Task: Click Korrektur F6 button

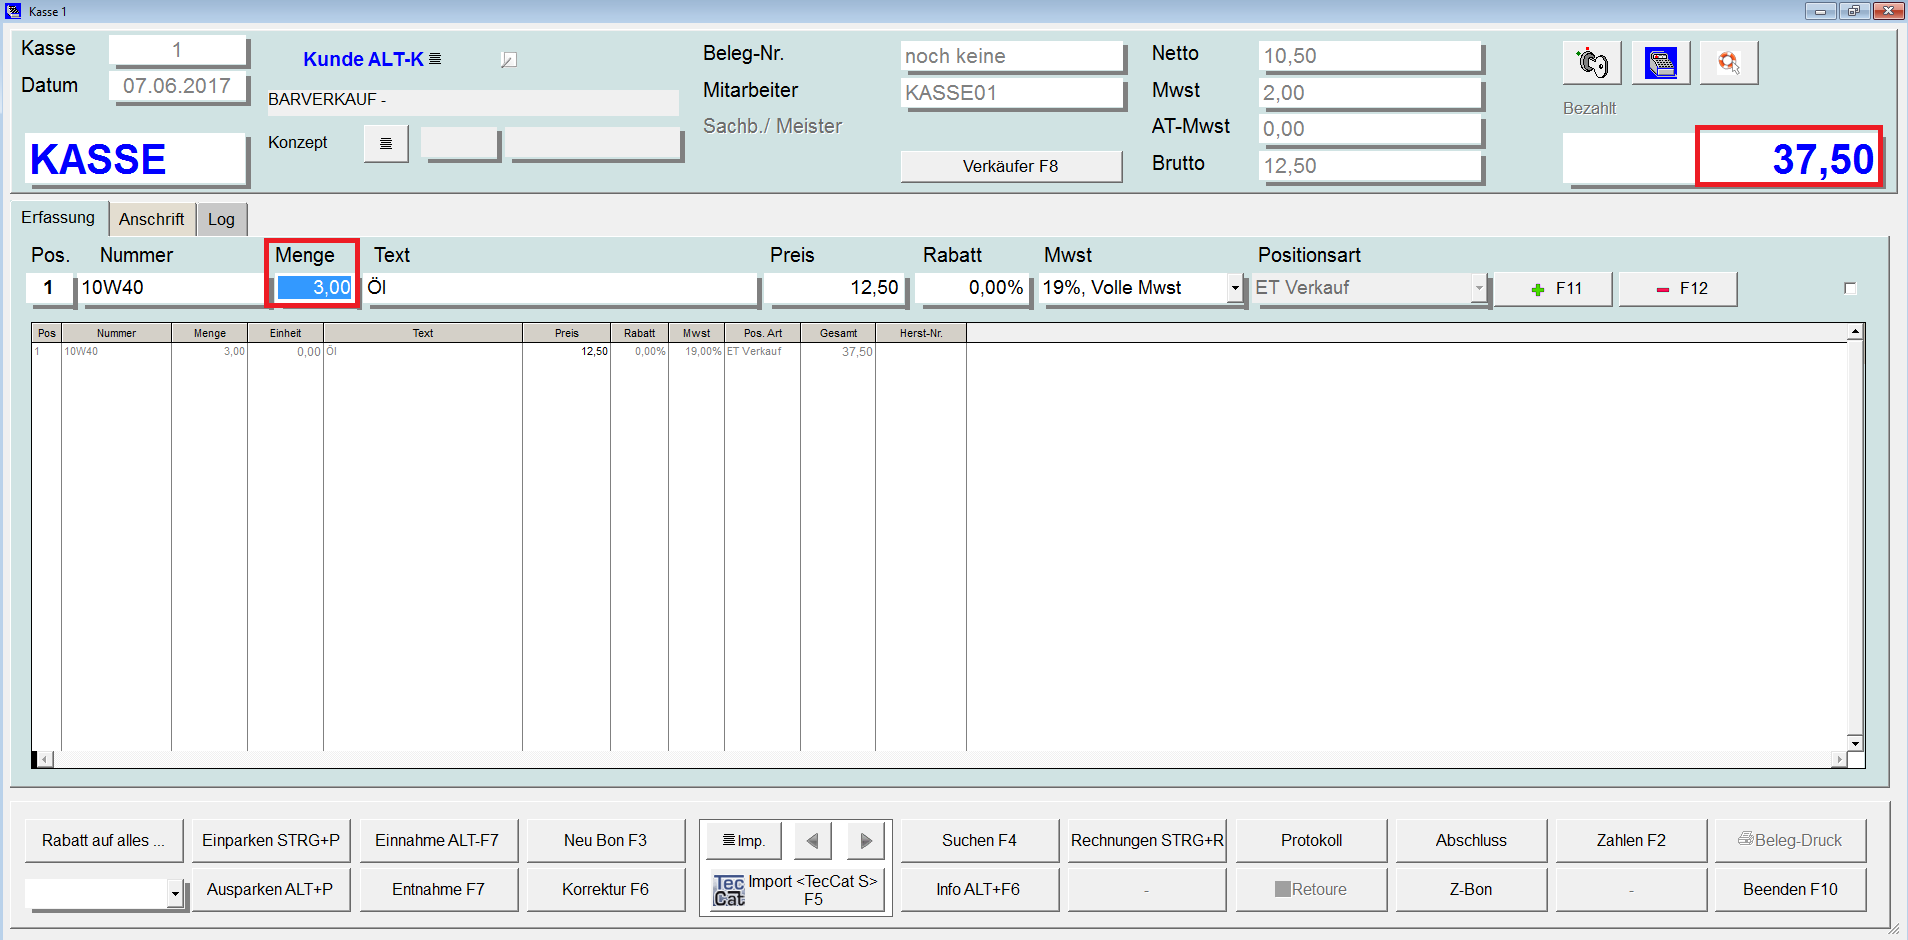Action: click(x=606, y=890)
